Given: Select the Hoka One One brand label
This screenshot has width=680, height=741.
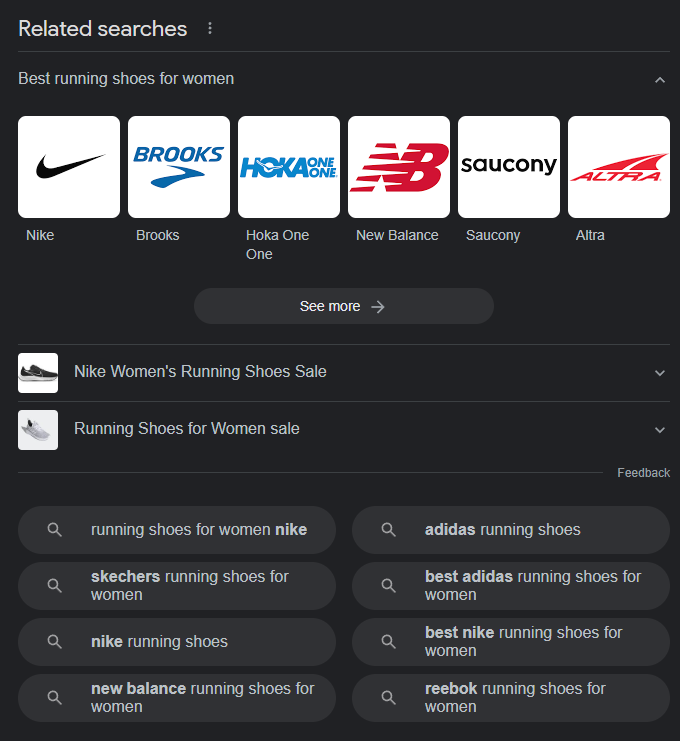Looking at the screenshot, I should [277, 244].
